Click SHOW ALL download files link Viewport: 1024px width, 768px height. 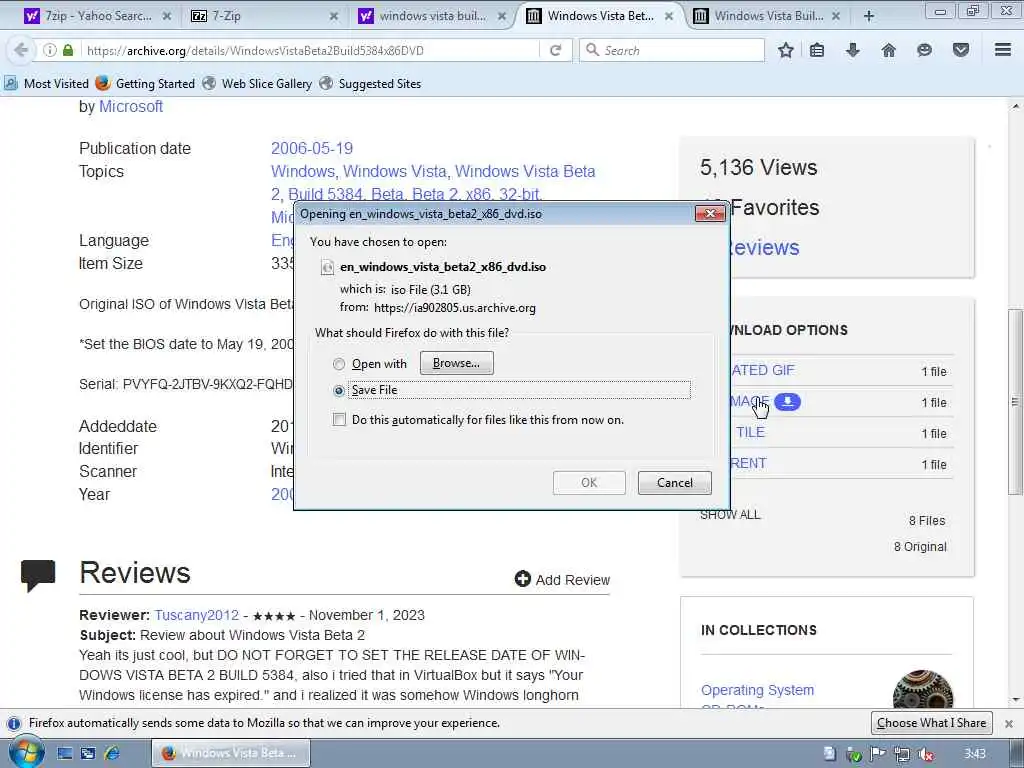coord(730,515)
